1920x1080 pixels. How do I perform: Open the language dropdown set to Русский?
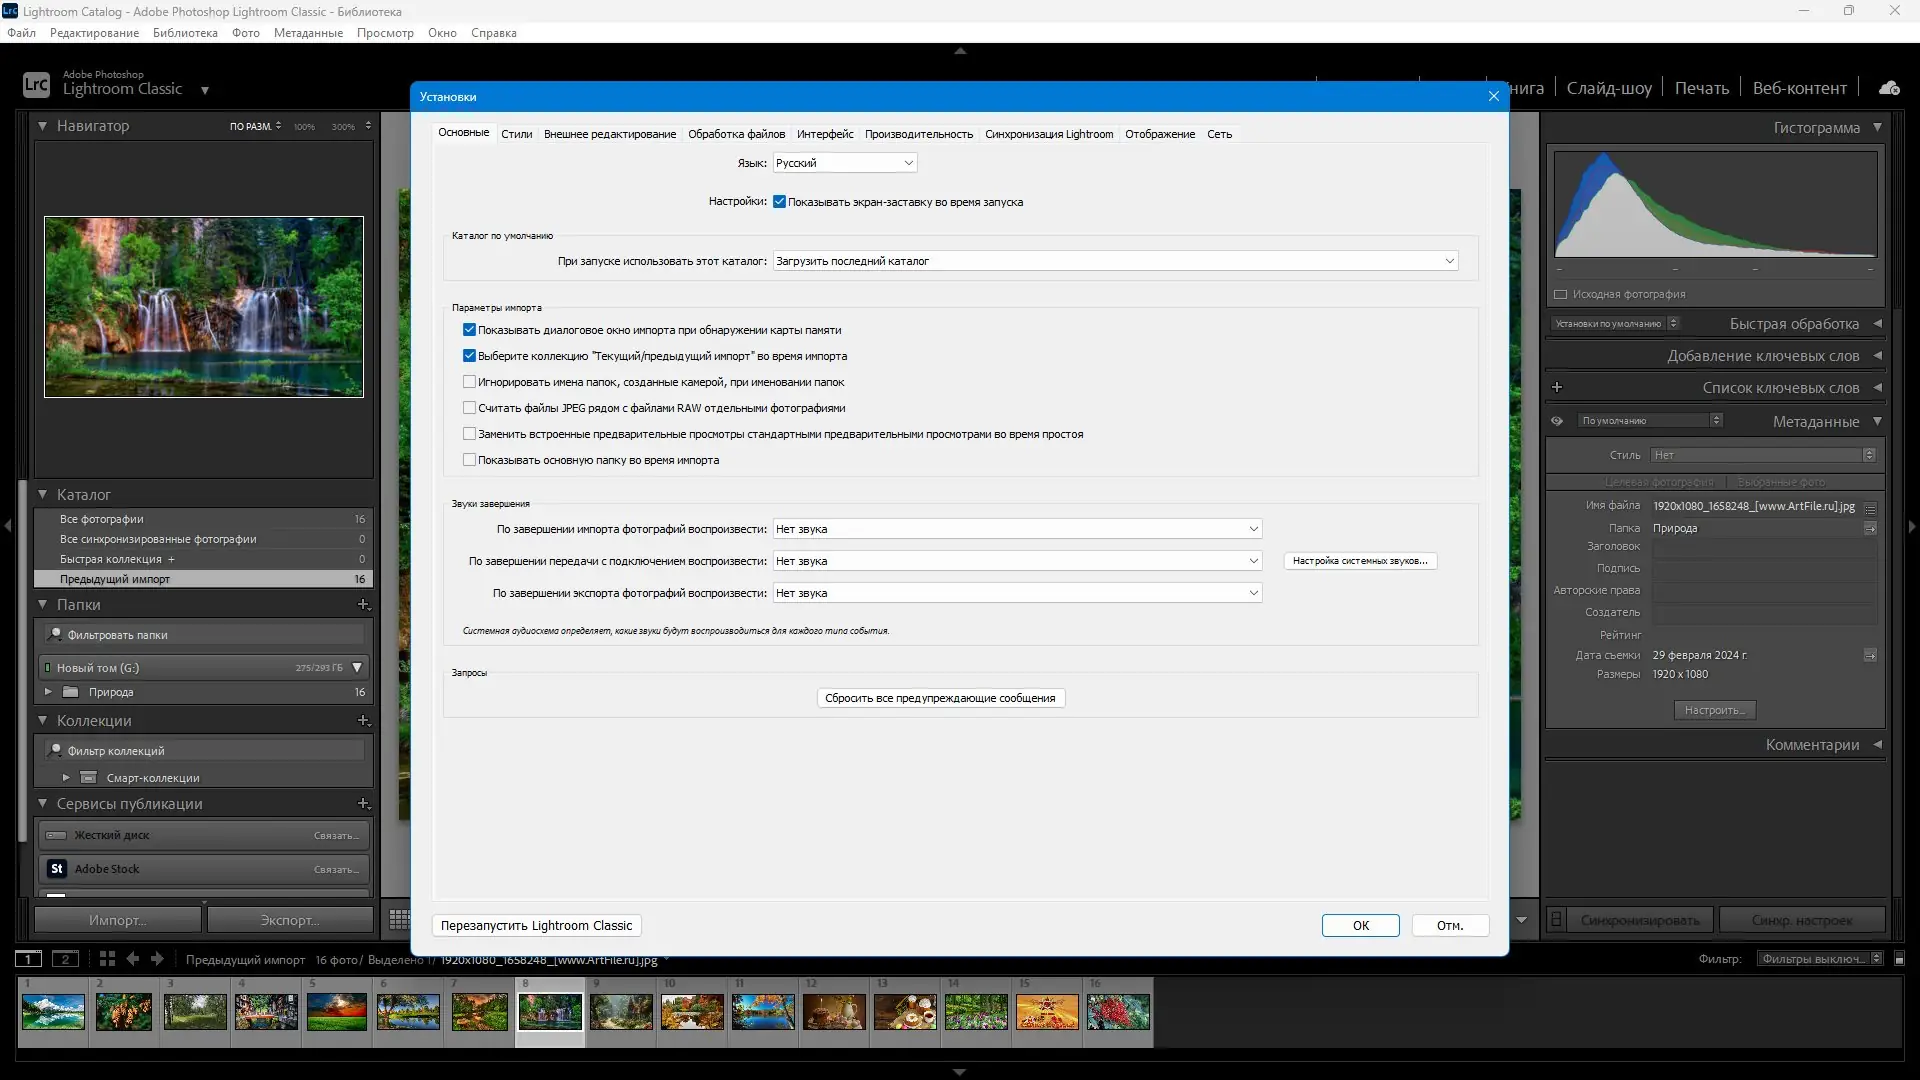click(844, 163)
